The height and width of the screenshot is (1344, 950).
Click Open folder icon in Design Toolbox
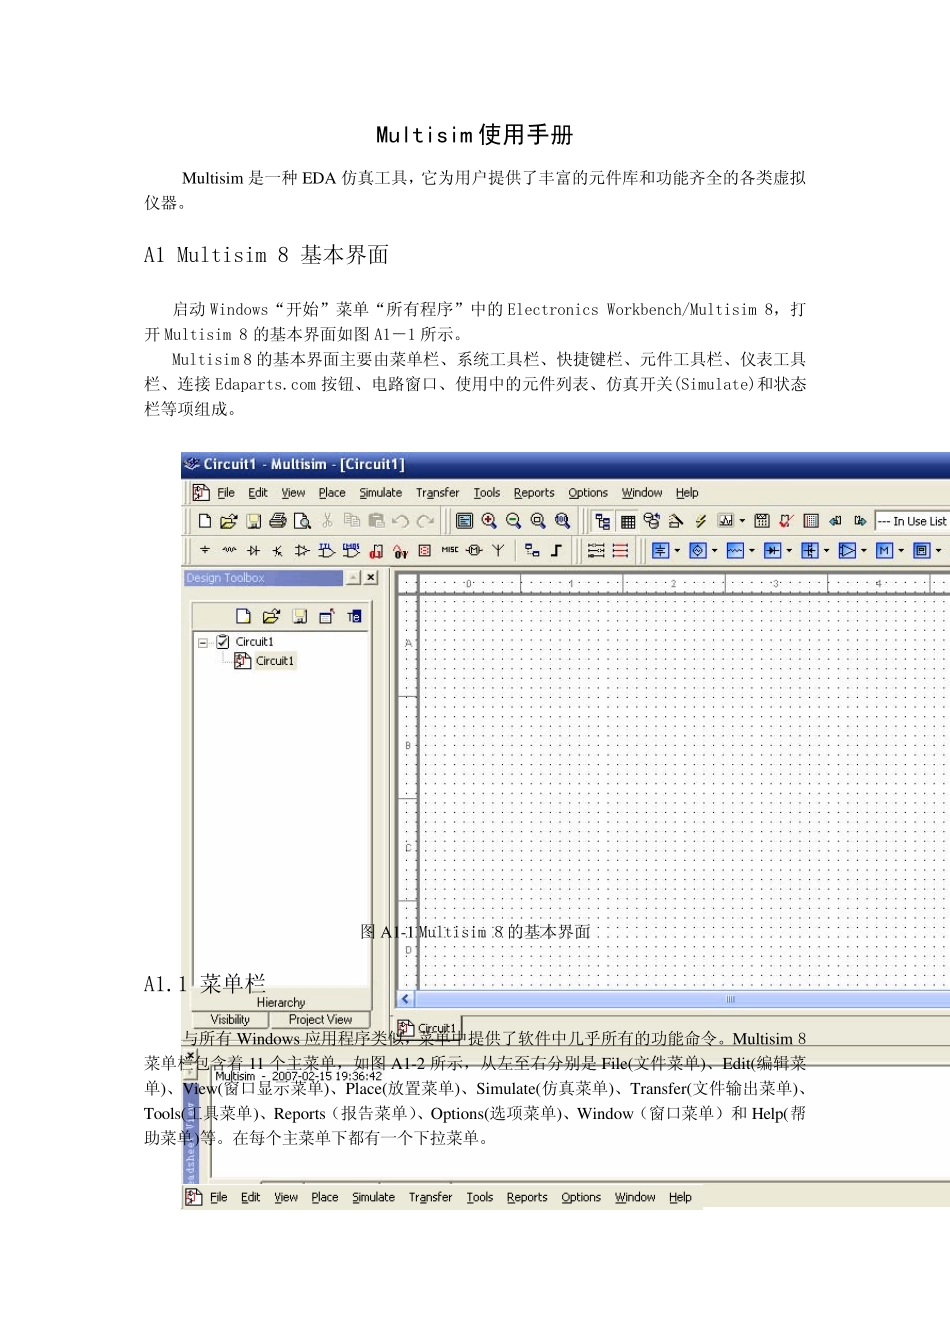(x=271, y=616)
